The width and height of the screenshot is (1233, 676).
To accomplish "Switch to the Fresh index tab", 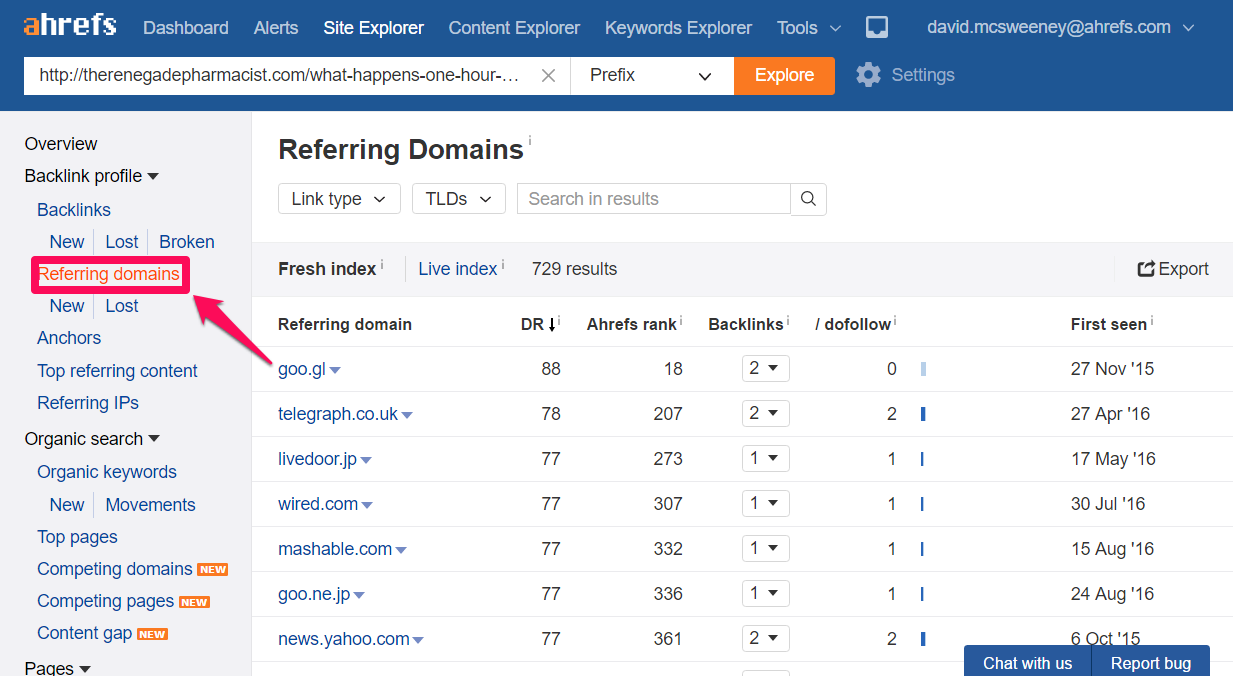I will point(327,269).
